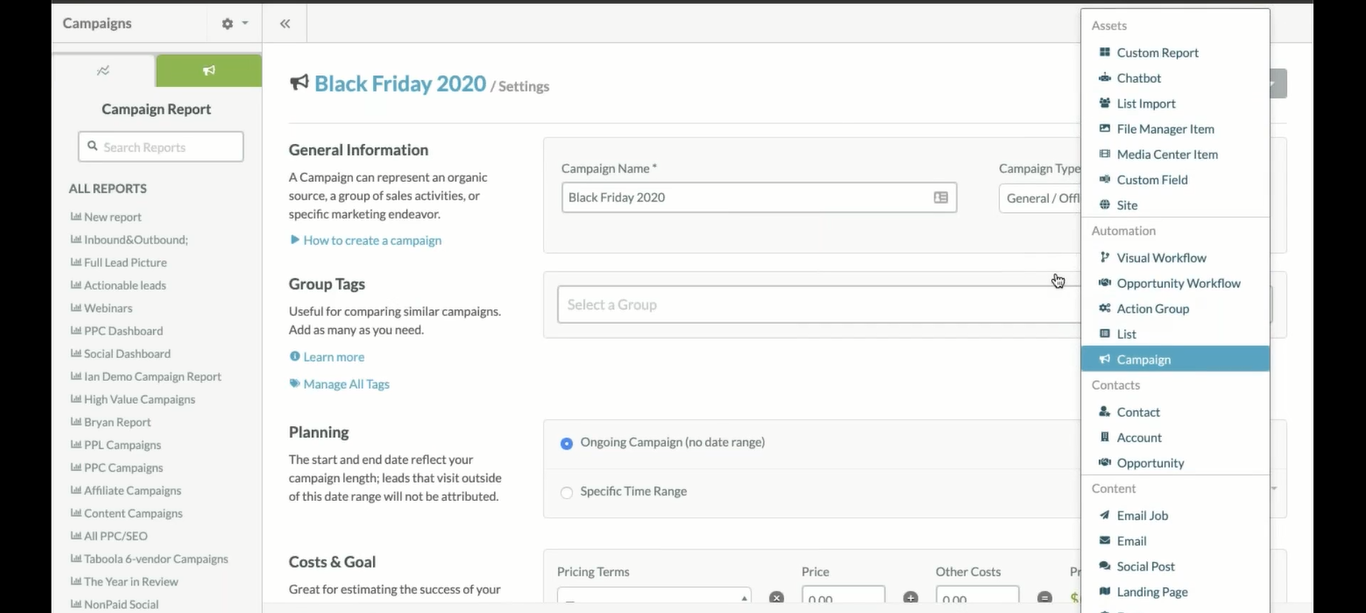This screenshot has height=613, width=1366.
Task: Click the equals icon after Other Costs
Action: 1044,598
